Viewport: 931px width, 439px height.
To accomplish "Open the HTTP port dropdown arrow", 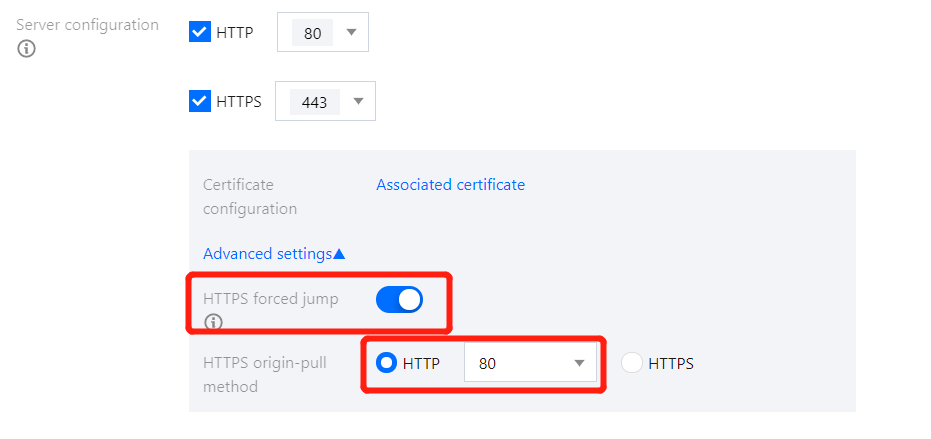I will tap(351, 32).
